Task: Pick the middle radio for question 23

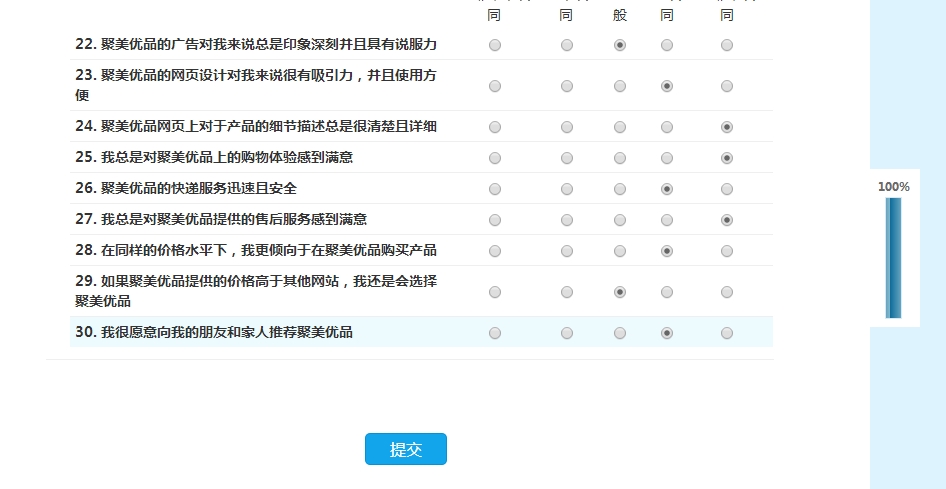Action: [620, 86]
